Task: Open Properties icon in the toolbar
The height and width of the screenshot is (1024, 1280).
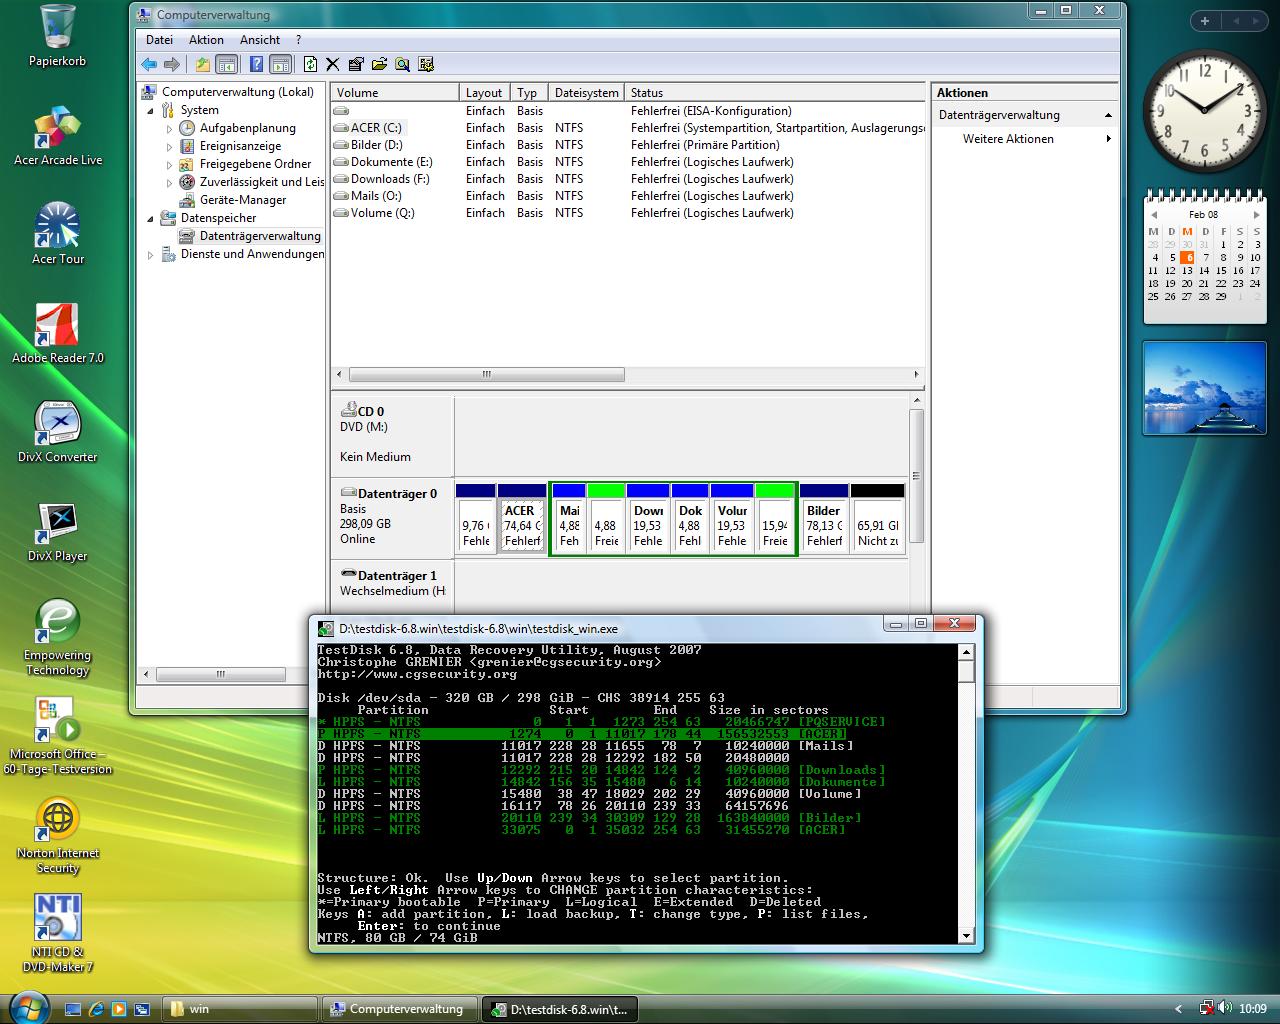Action: 356,65
